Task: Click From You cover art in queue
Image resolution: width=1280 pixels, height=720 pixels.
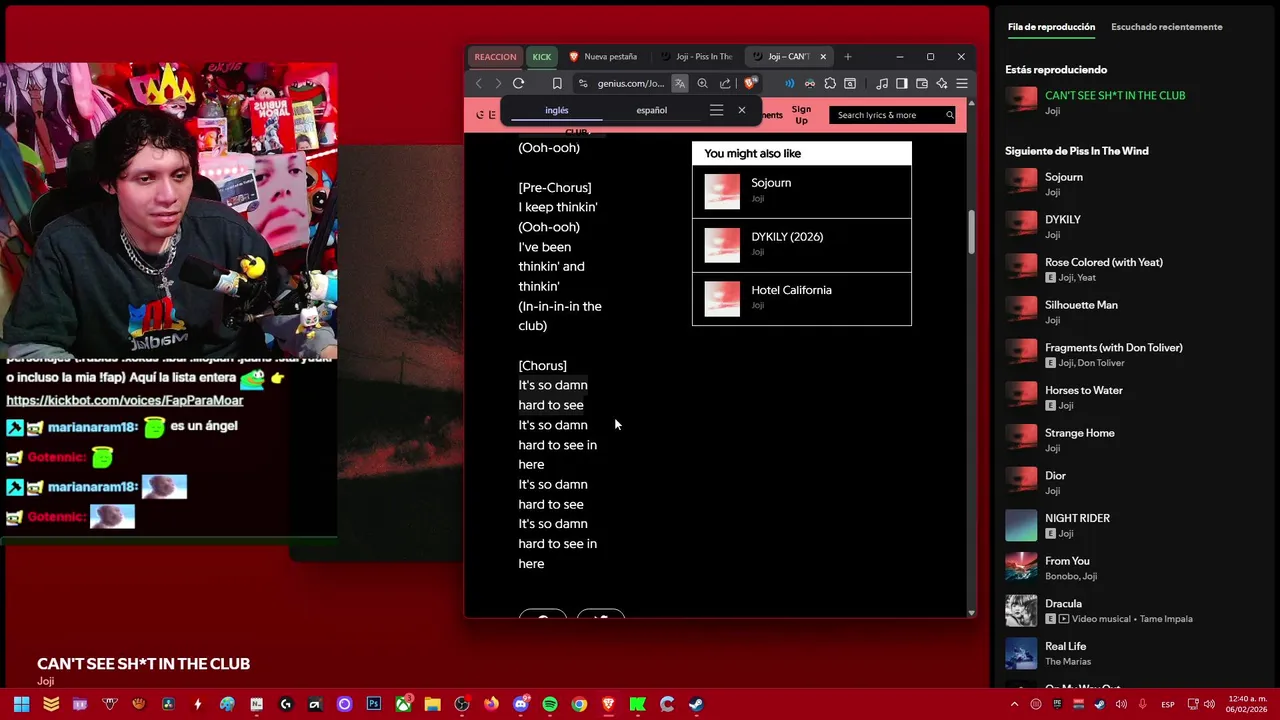Action: pyautogui.click(x=1021, y=568)
